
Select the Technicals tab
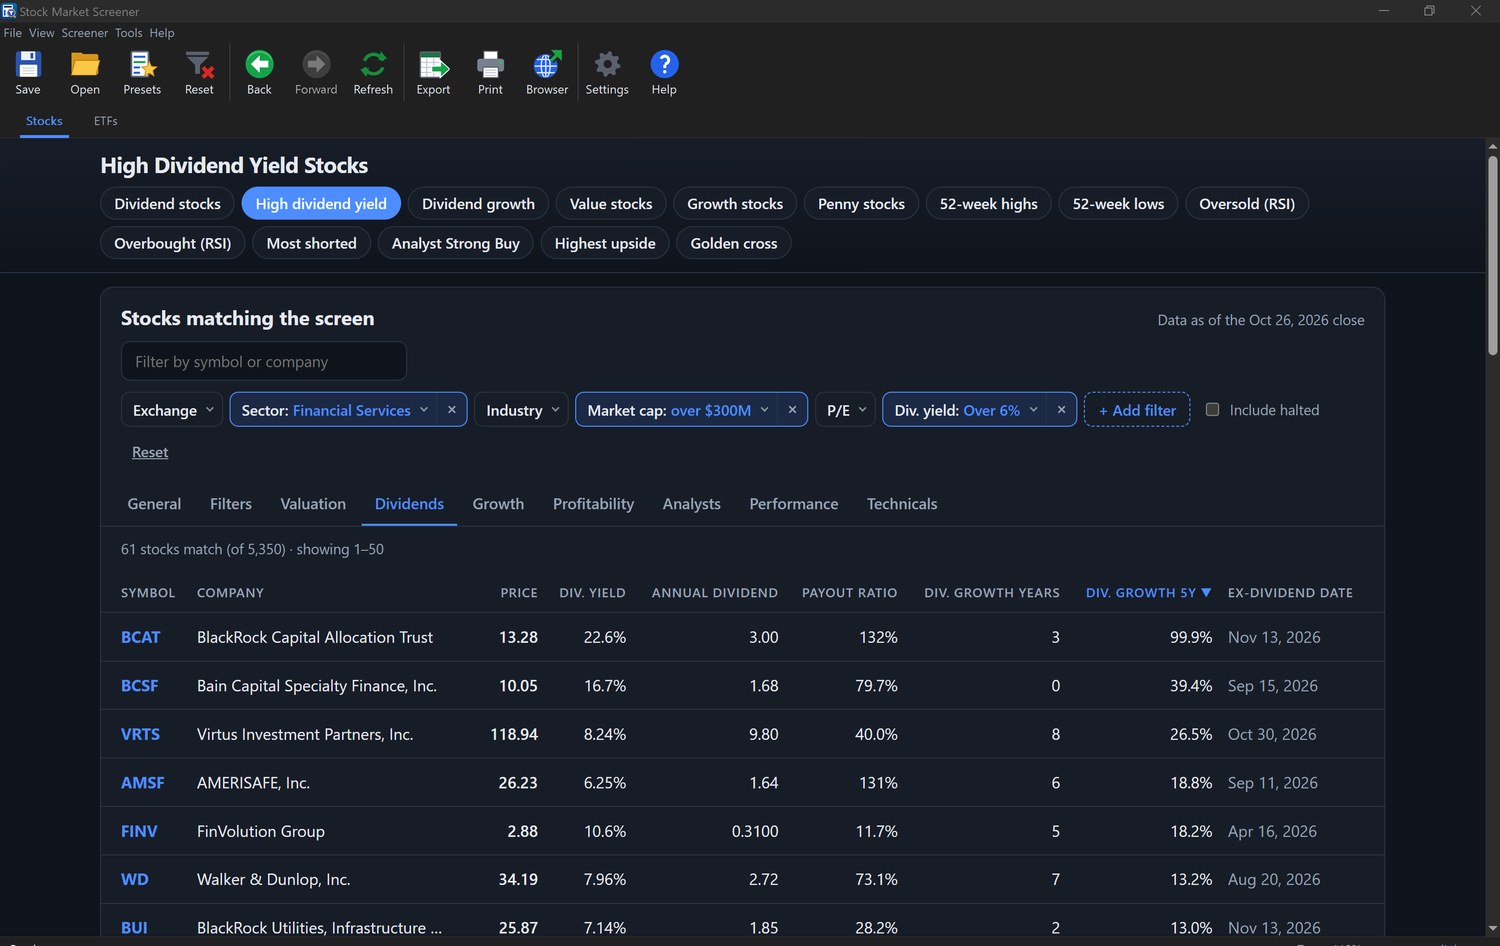coord(902,504)
